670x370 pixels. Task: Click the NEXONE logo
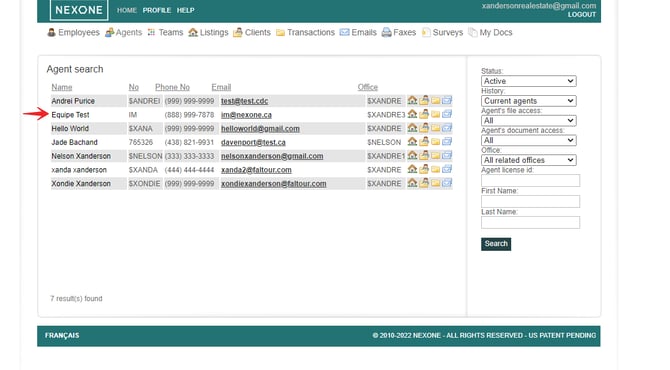[79, 10]
